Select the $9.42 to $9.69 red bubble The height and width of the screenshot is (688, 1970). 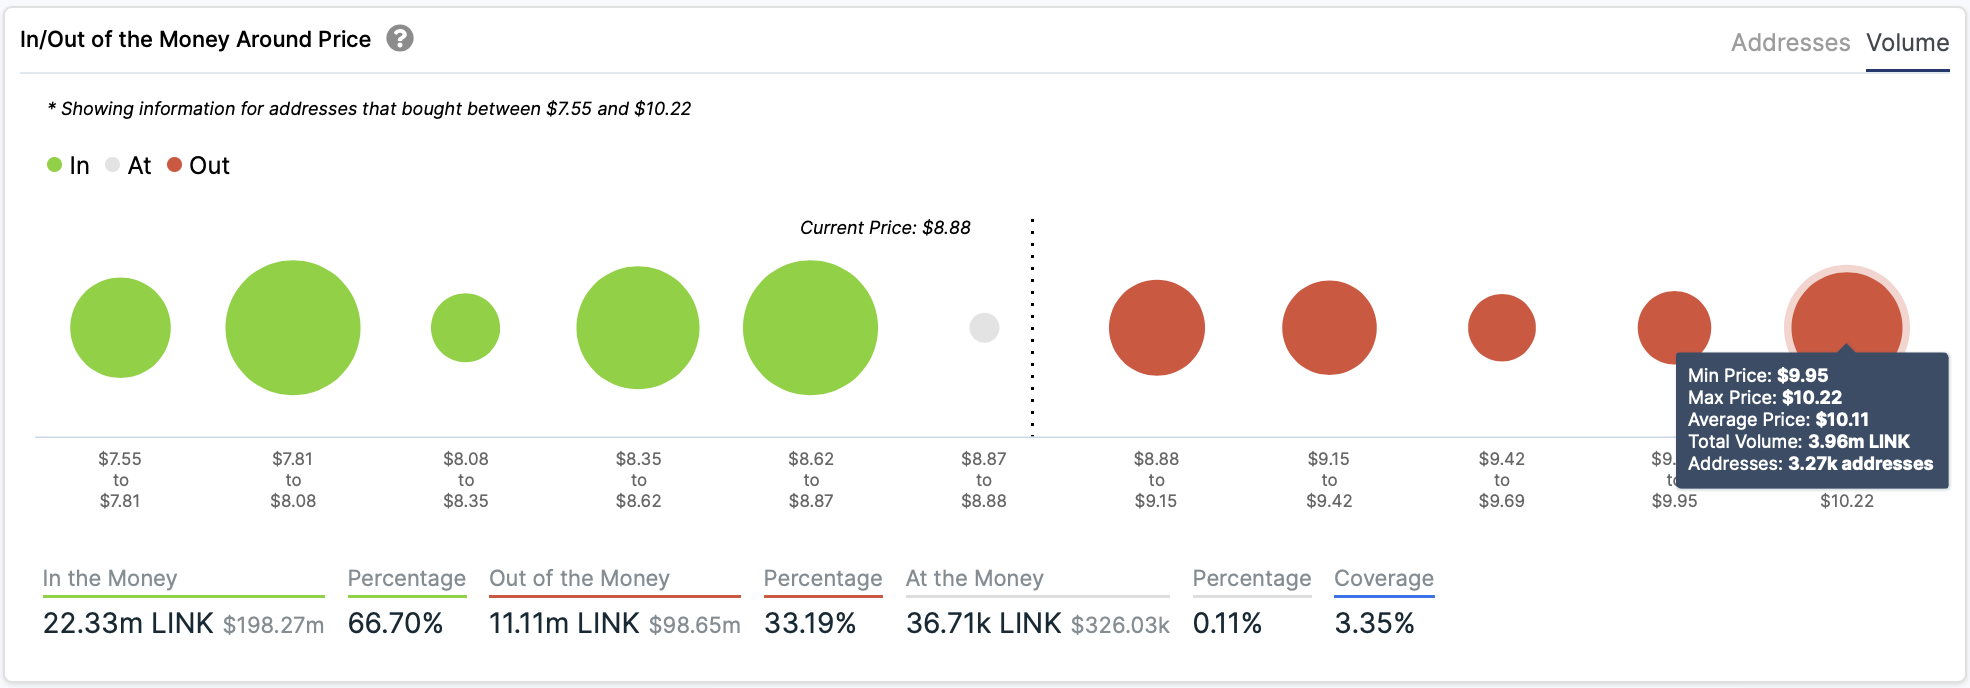(x=1502, y=328)
